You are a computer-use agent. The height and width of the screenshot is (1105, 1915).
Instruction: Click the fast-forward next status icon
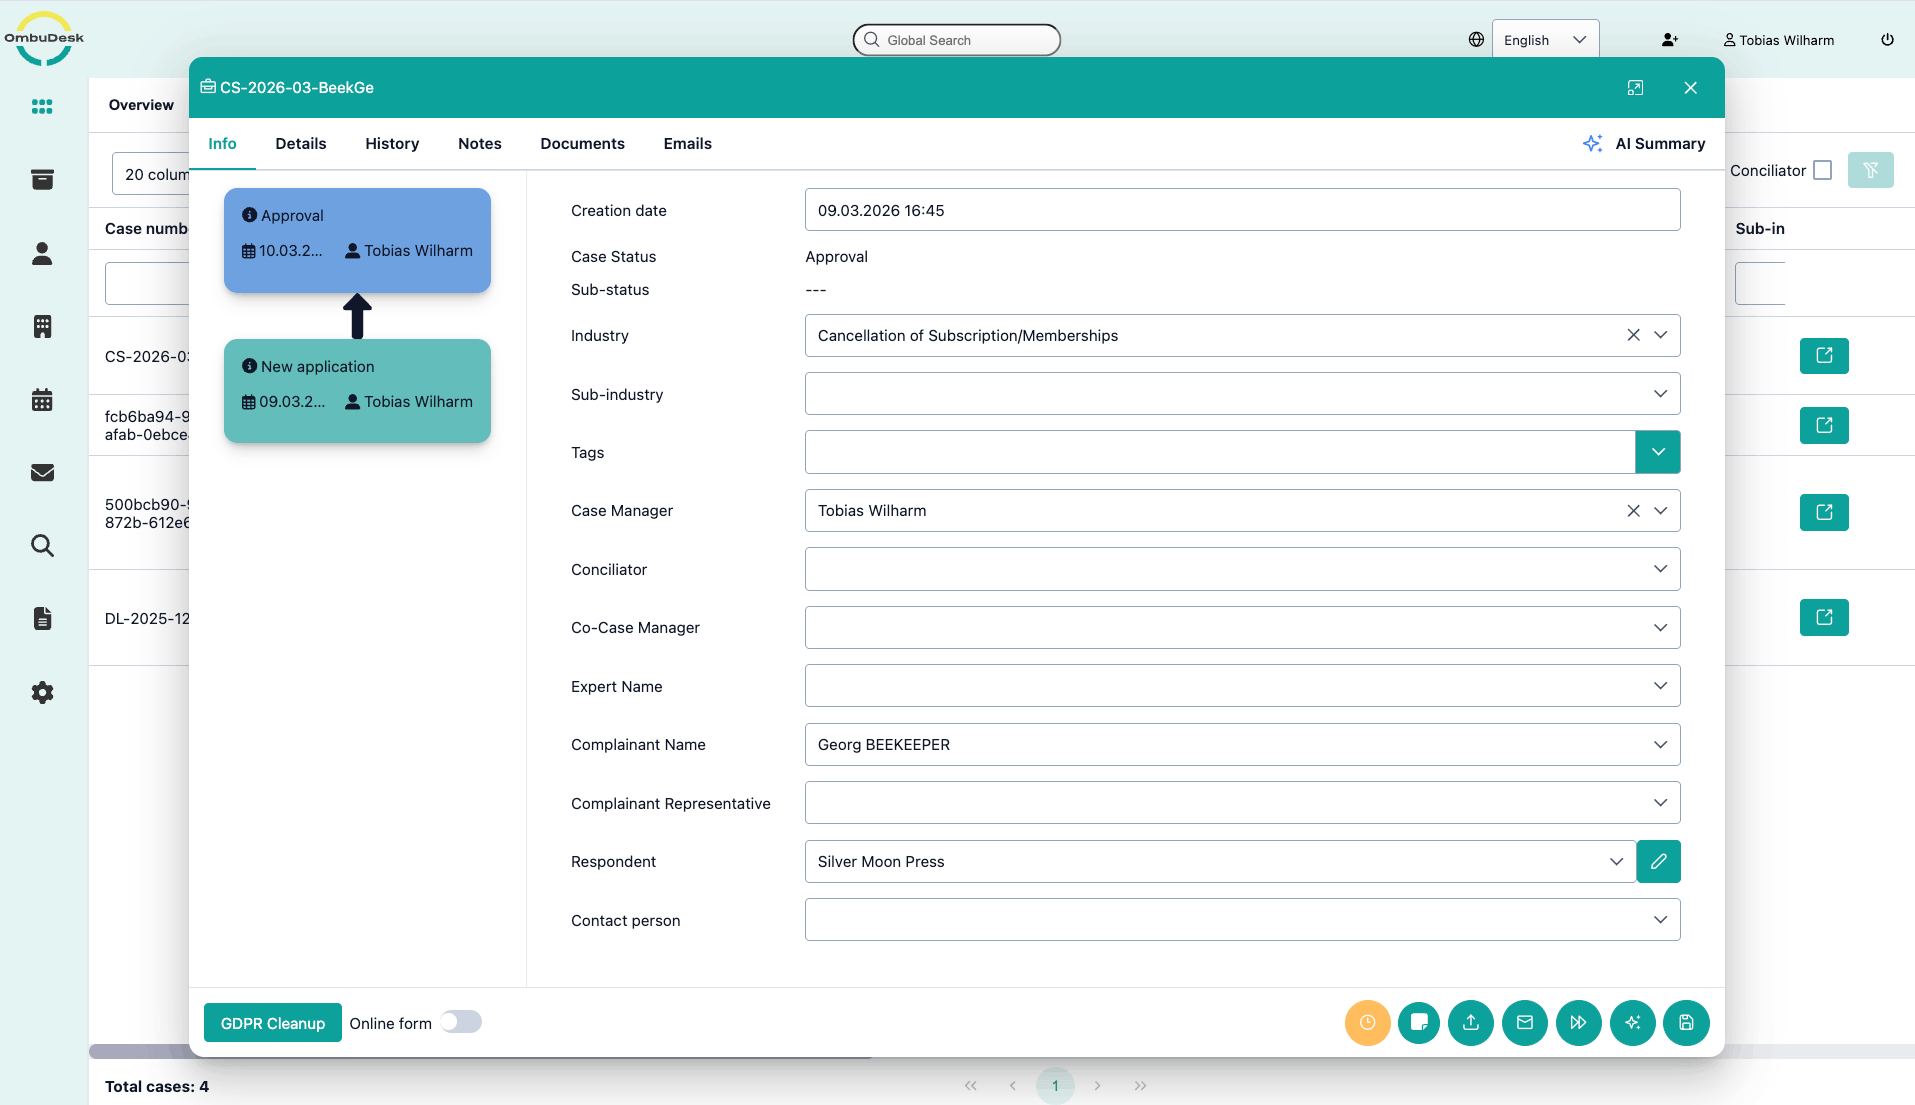(1578, 1022)
